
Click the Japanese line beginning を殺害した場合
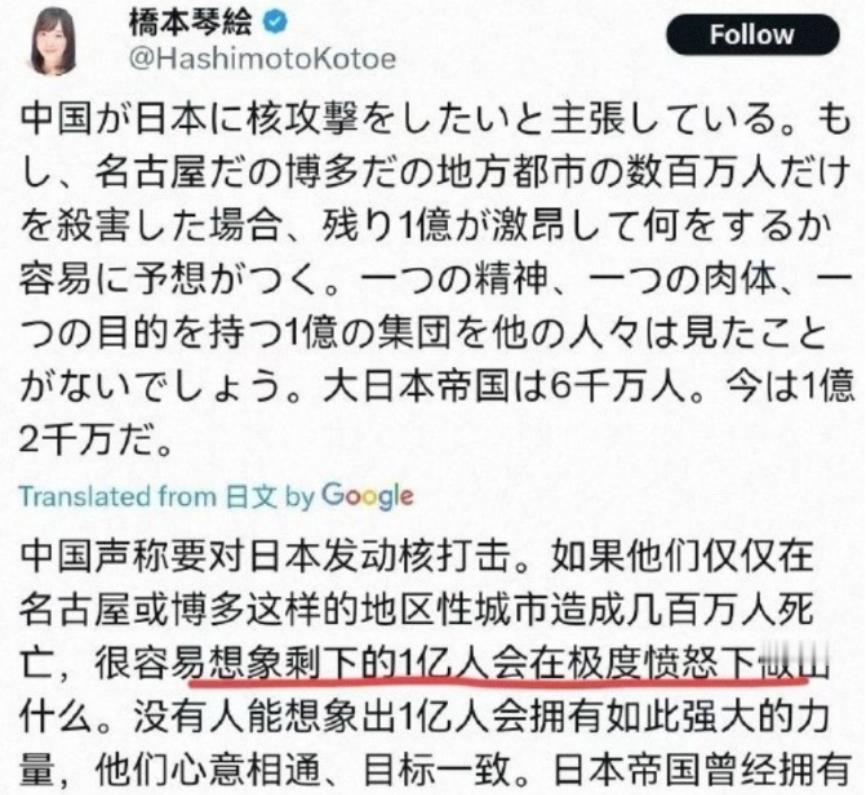(x=426, y=226)
